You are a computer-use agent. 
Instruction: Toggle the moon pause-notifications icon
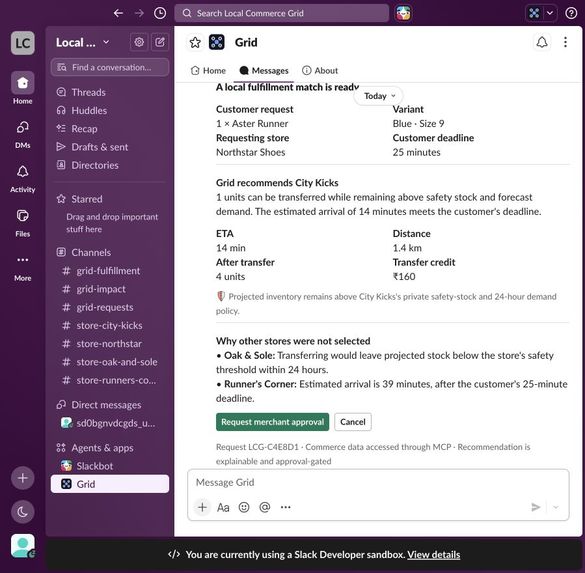click(23, 511)
